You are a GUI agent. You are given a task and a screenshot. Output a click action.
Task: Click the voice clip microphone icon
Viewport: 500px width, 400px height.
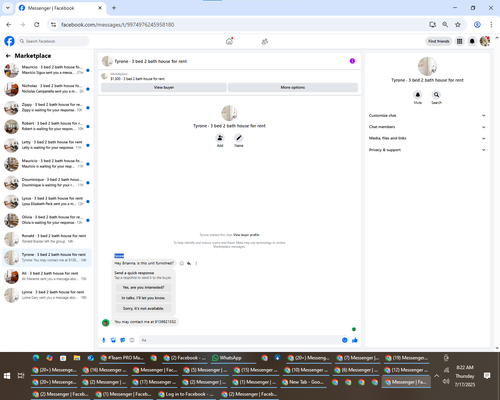[x=104, y=340]
